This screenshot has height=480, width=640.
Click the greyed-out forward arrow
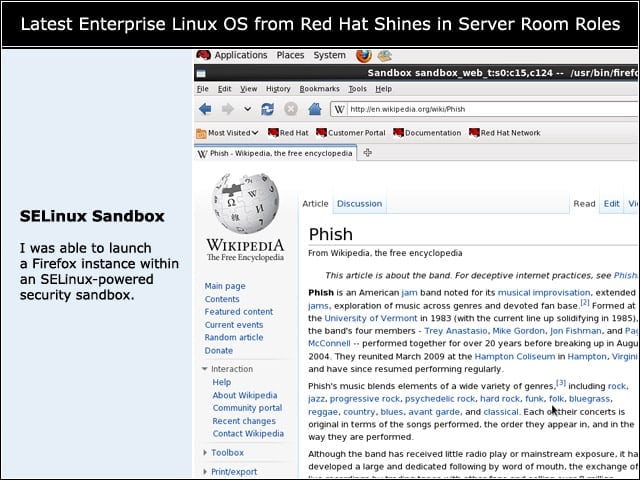pos(228,109)
